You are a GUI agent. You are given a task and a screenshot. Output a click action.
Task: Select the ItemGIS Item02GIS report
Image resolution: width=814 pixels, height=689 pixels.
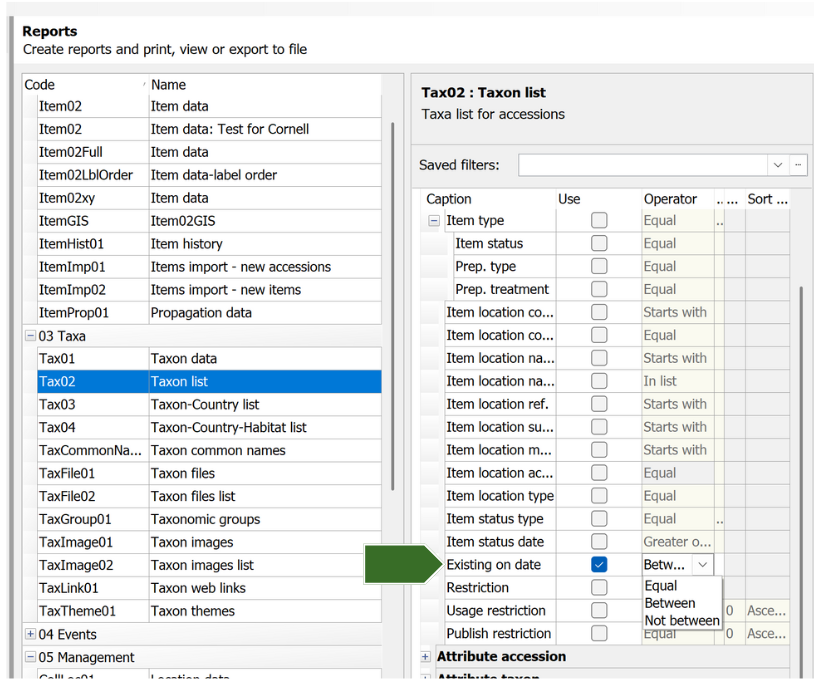click(x=210, y=221)
